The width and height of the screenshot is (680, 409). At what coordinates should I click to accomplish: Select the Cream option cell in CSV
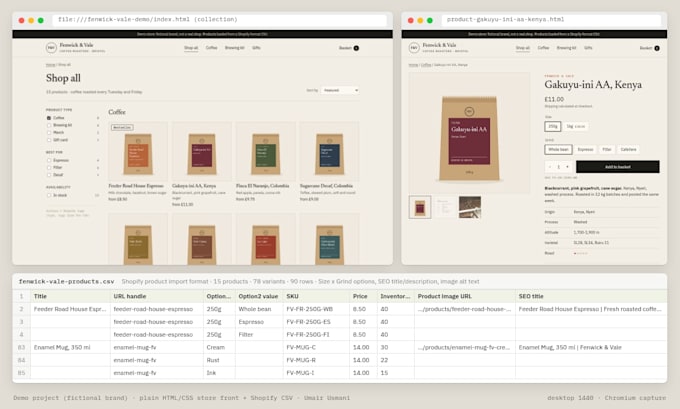click(219, 347)
